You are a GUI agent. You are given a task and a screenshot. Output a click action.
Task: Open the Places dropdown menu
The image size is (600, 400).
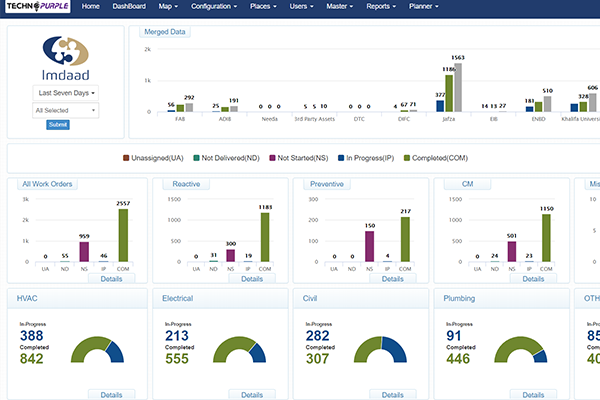(x=263, y=6)
